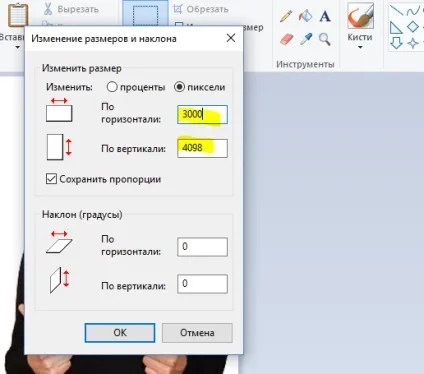This screenshot has height=374, width=424.
Task: Click the horizontal skew degrees field
Action: [202, 247]
